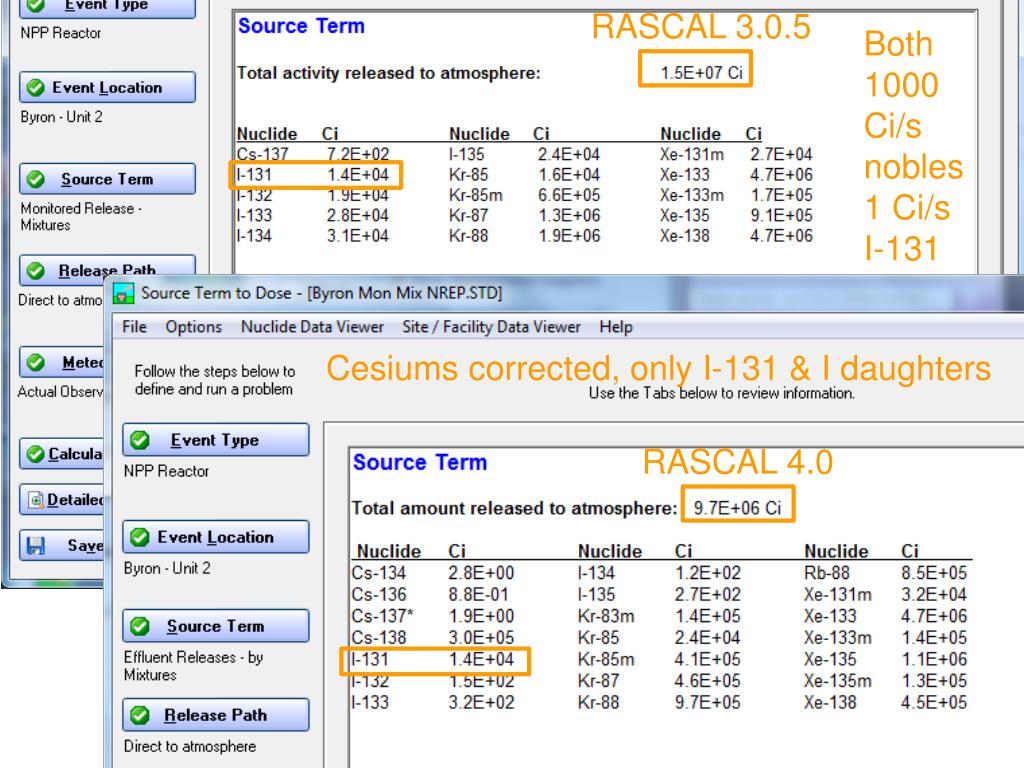Click the Cs-138 nuclide row in front table
Screen dimensions: 1024x768
pyautogui.click(x=434, y=637)
